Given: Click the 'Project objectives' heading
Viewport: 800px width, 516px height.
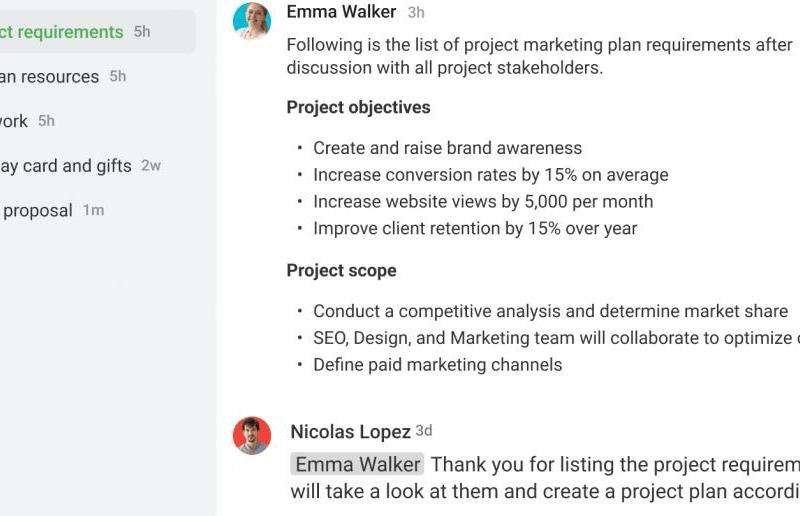Looking at the screenshot, I should point(359,107).
